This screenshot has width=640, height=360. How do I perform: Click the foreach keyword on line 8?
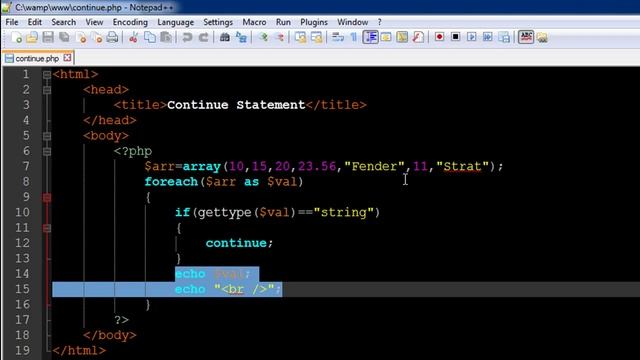(x=171, y=182)
